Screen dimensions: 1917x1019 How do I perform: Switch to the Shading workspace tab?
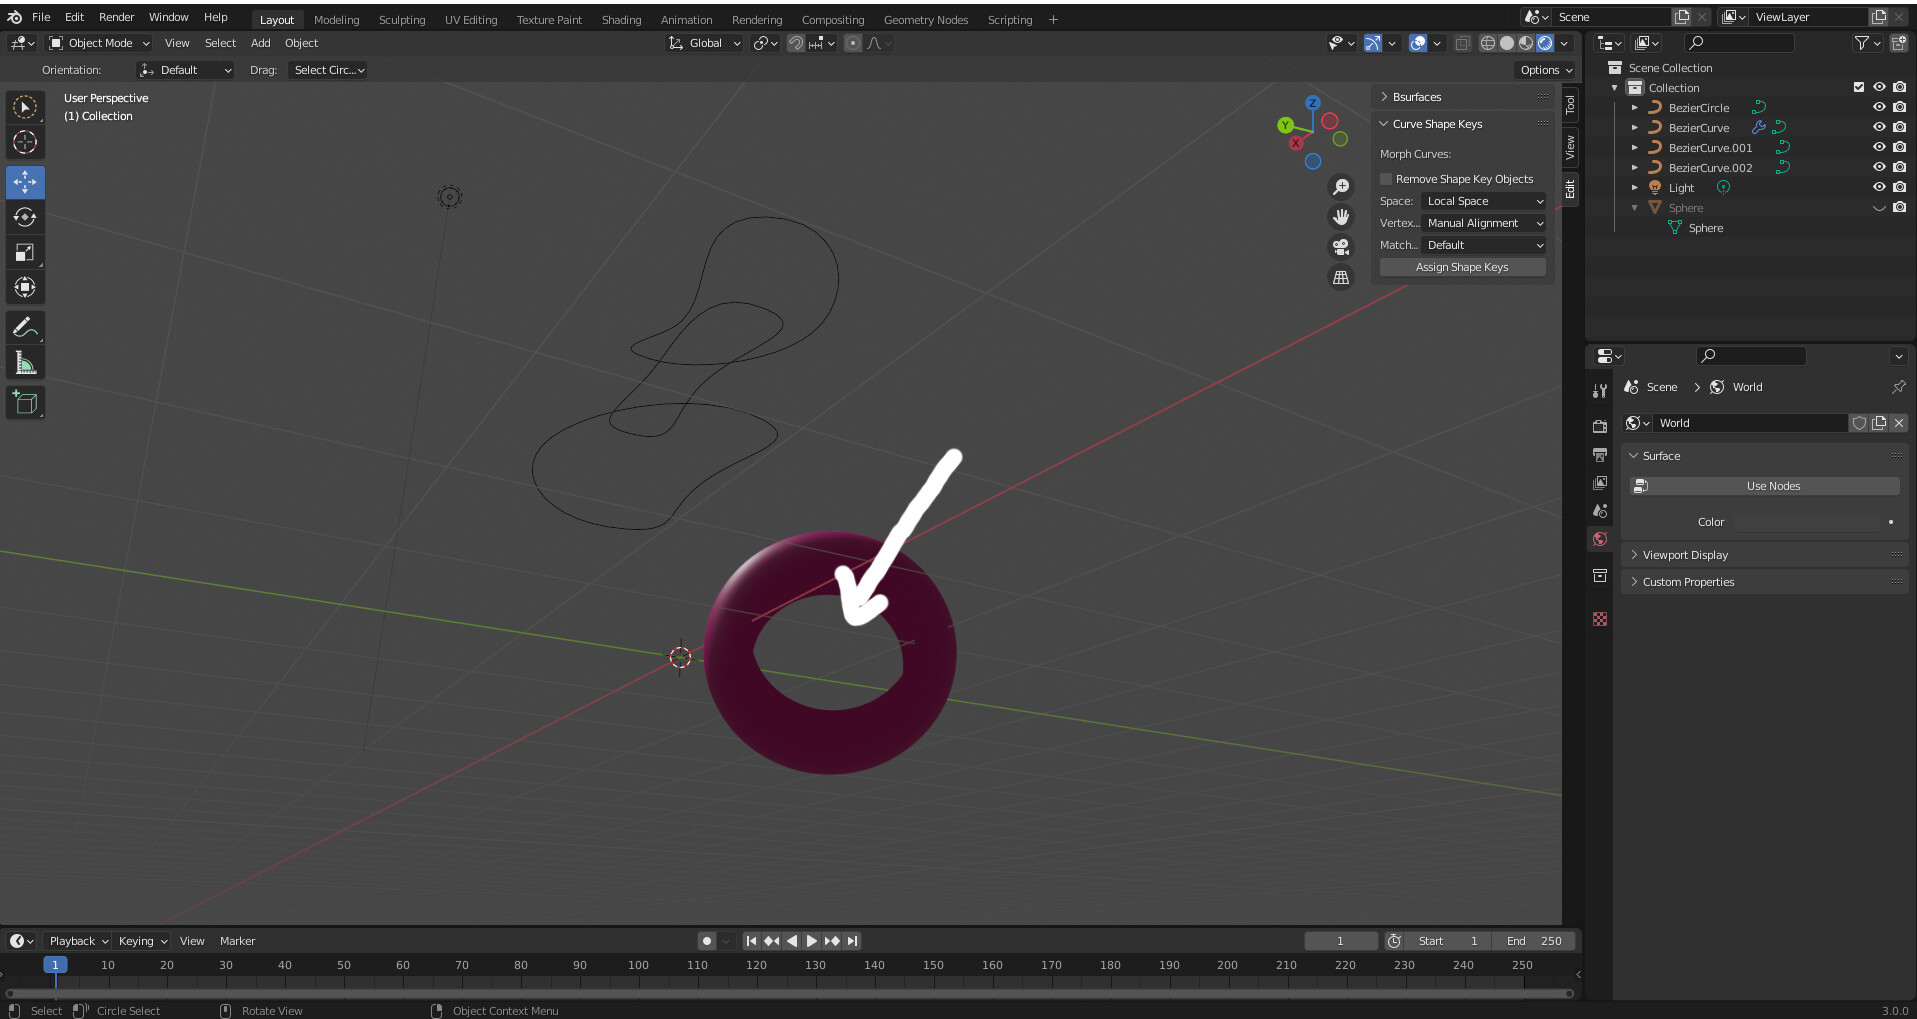point(621,19)
